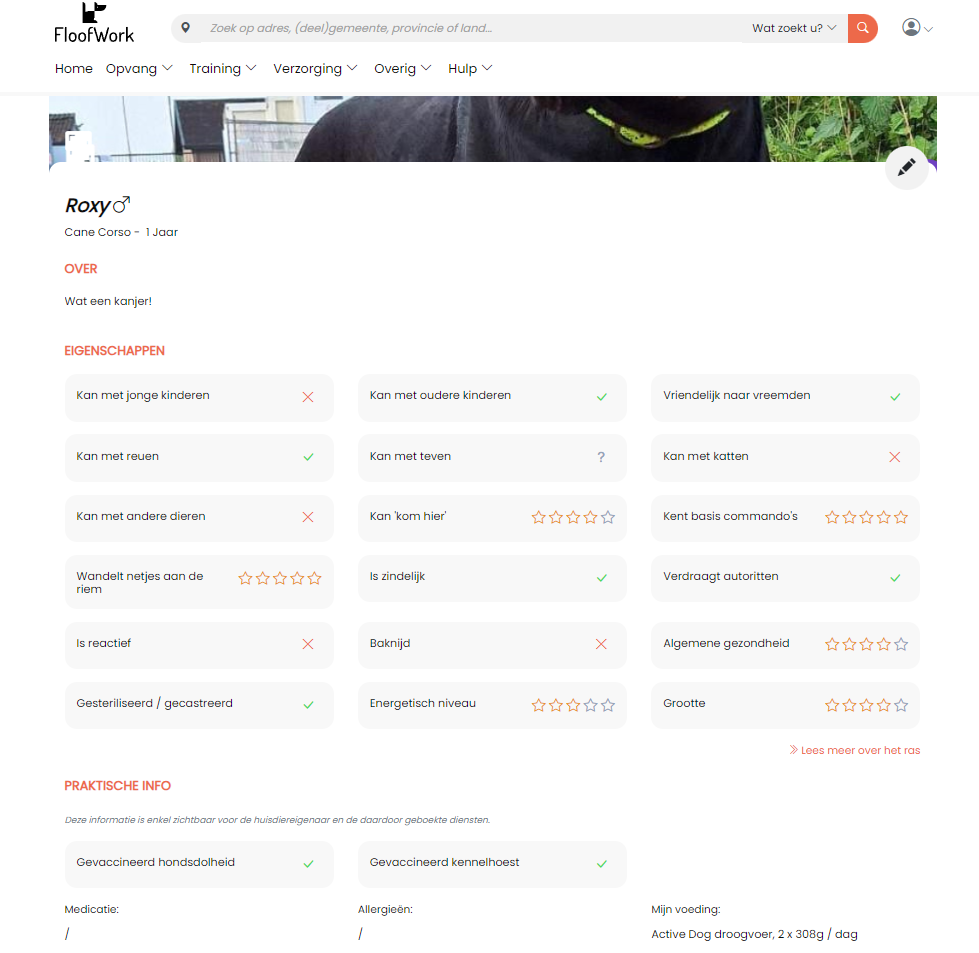The width and height of the screenshot is (979, 953).
Task: Click the 'Cane Corso - 1 Jaar' text
Action: pyautogui.click(x=121, y=232)
